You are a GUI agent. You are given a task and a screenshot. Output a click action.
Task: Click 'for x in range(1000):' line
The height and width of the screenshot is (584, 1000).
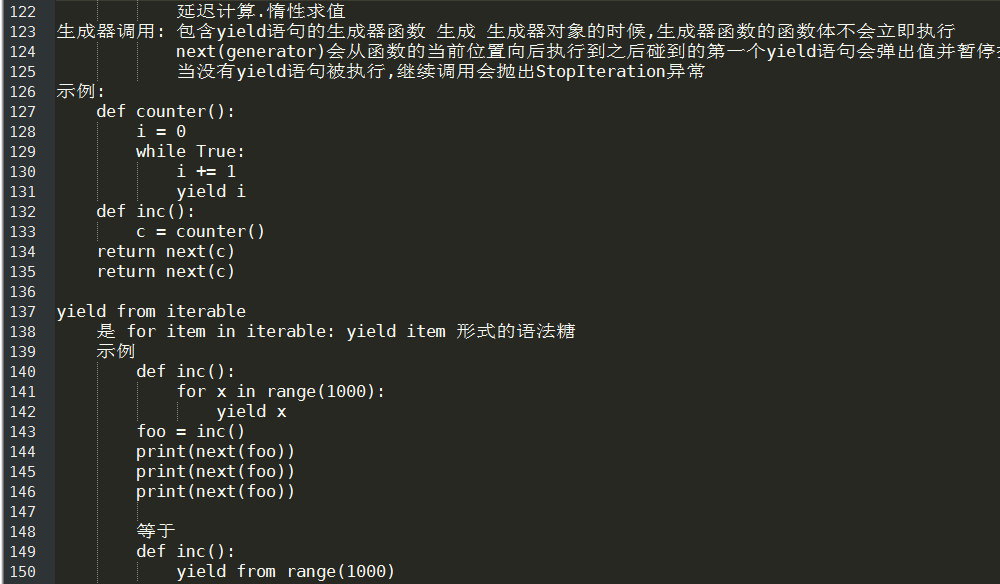tap(281, 391)
